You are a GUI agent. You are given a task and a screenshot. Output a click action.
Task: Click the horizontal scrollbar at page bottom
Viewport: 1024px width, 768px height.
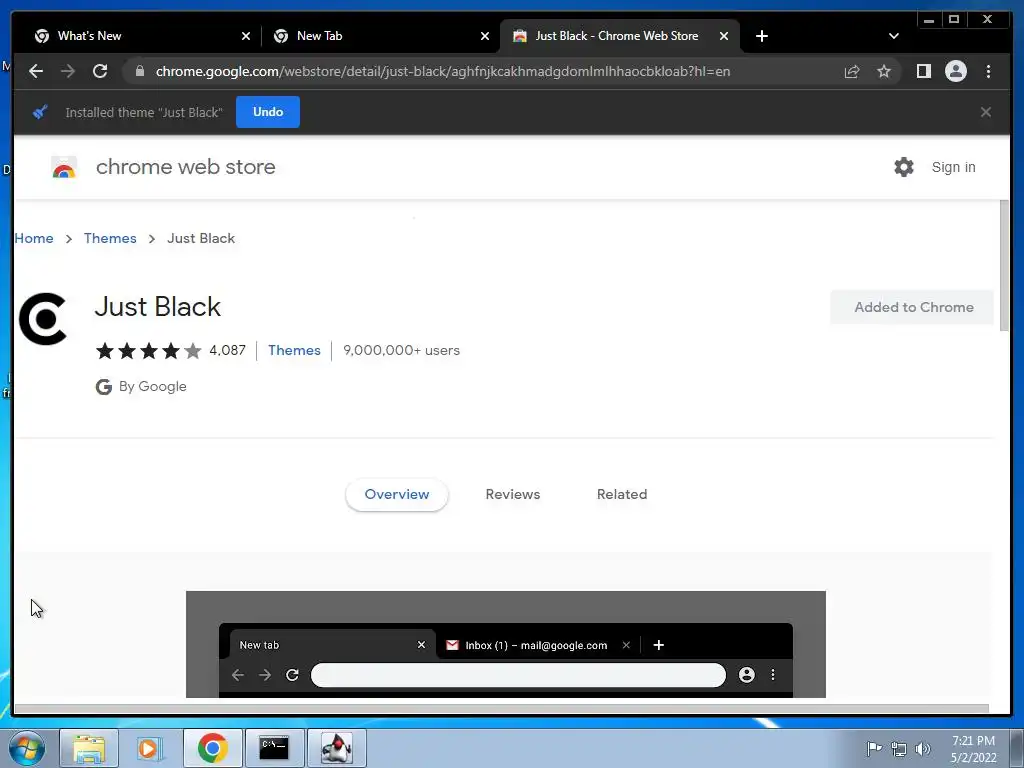tap(501, 709)
